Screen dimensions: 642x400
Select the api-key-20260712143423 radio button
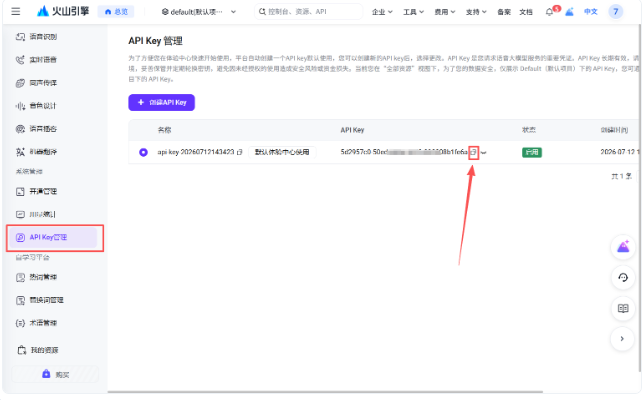click(143, 152)
